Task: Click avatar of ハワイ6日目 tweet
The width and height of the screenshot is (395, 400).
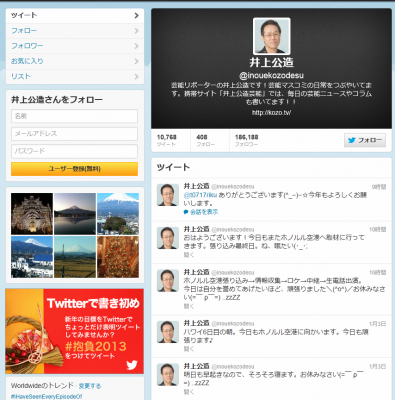Action: pyautogui.click(x=168, y=332)
